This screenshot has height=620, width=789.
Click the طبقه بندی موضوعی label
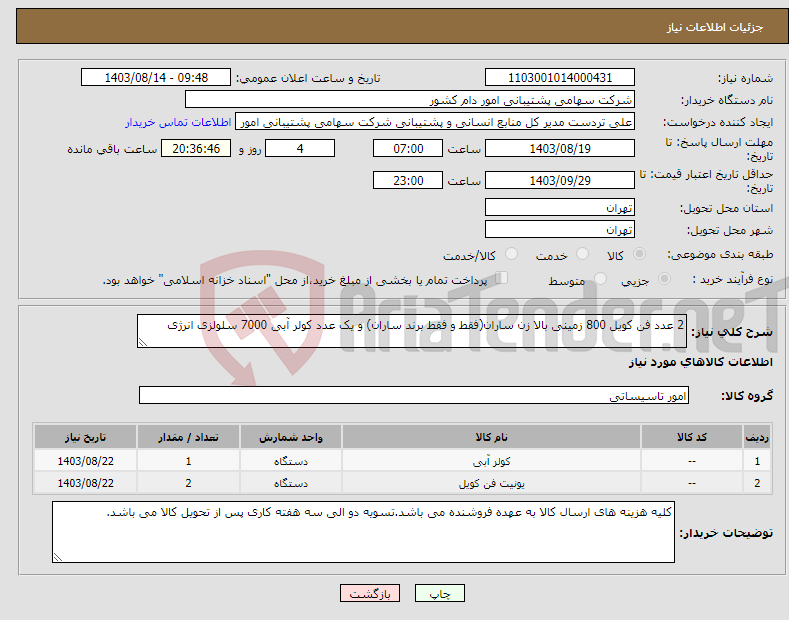point(720,254)
